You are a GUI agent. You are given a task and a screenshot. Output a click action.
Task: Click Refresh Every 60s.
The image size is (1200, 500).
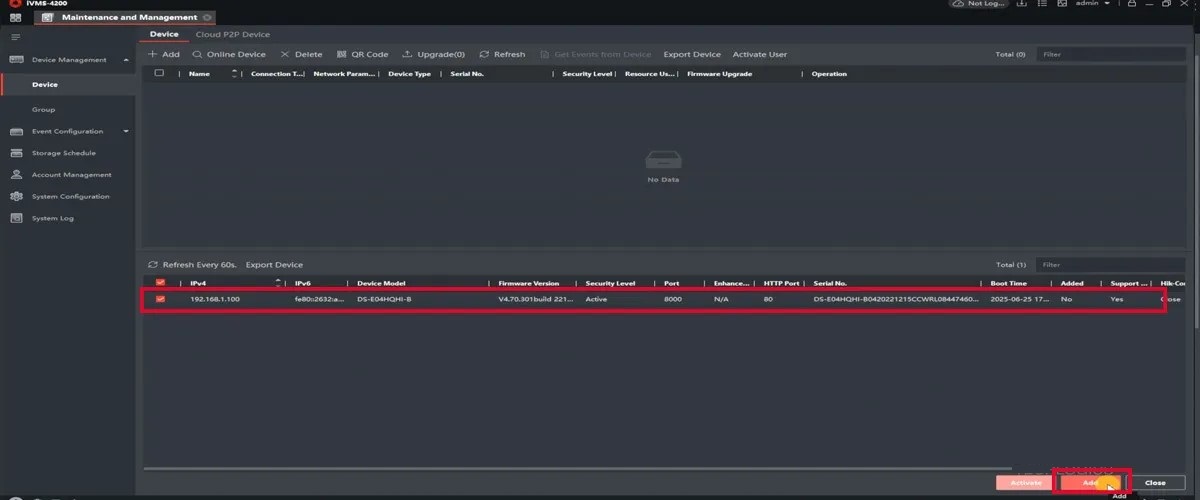pyautogui.click(x=191, y=265)
